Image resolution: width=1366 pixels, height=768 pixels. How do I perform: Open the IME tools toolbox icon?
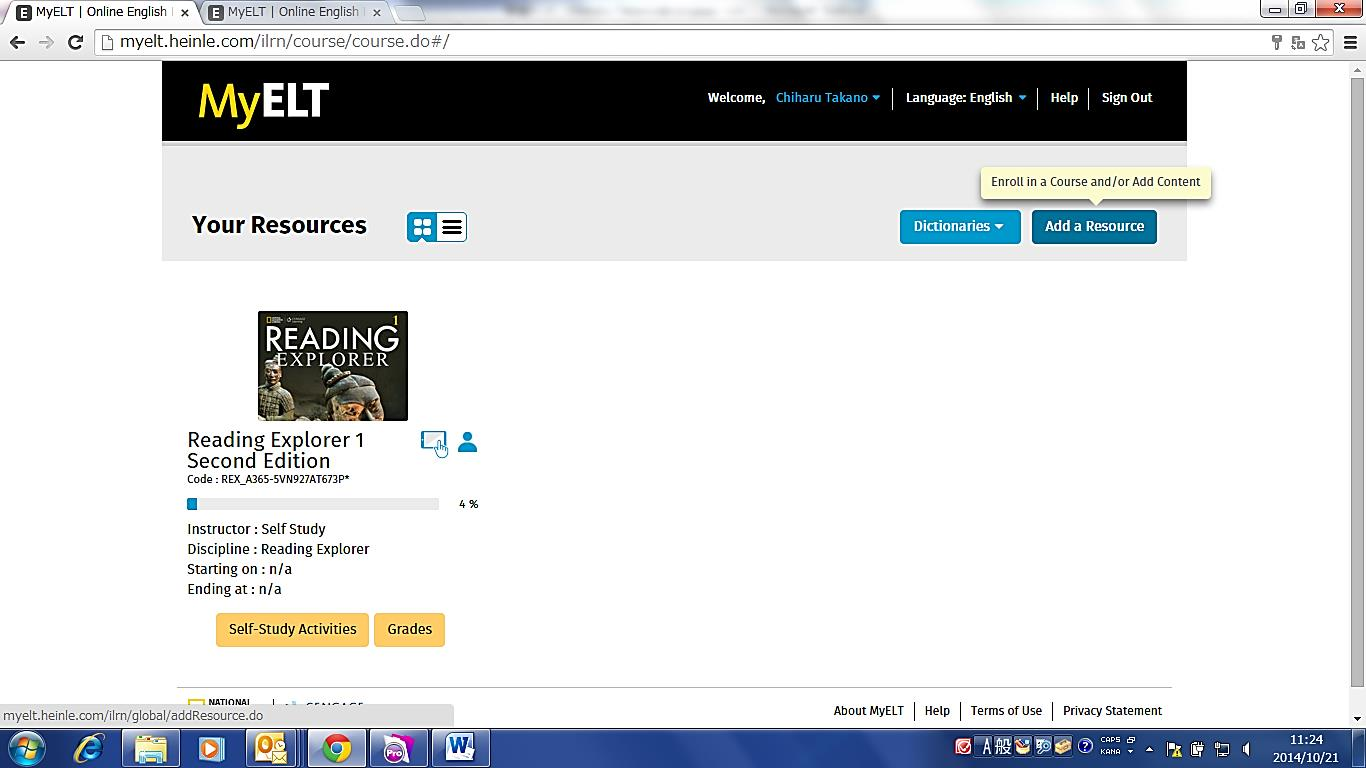pos(1063,746)
